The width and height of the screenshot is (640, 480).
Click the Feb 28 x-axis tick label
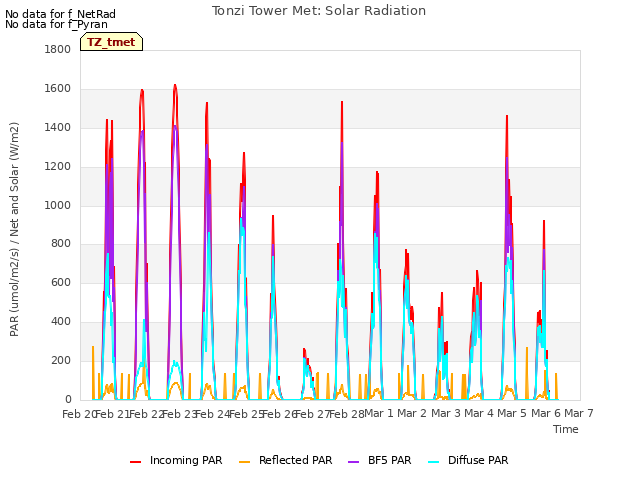[347, 414]
